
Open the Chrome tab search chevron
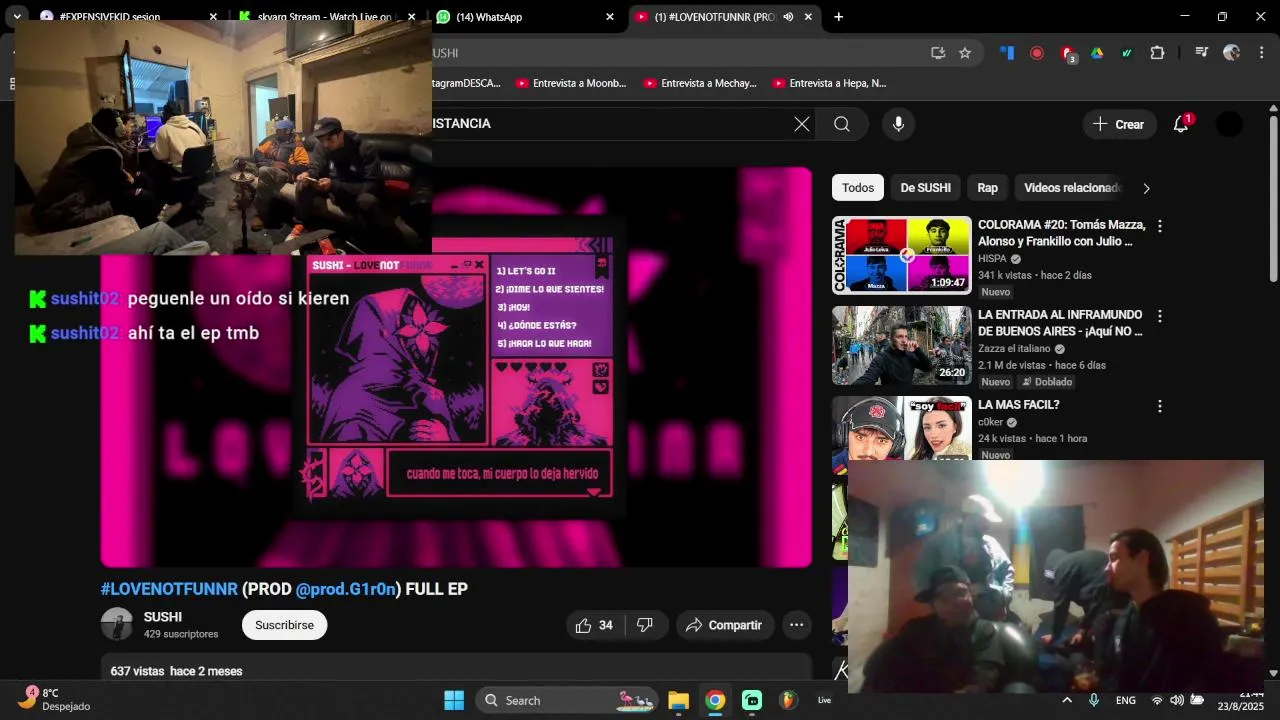[17, 17]
